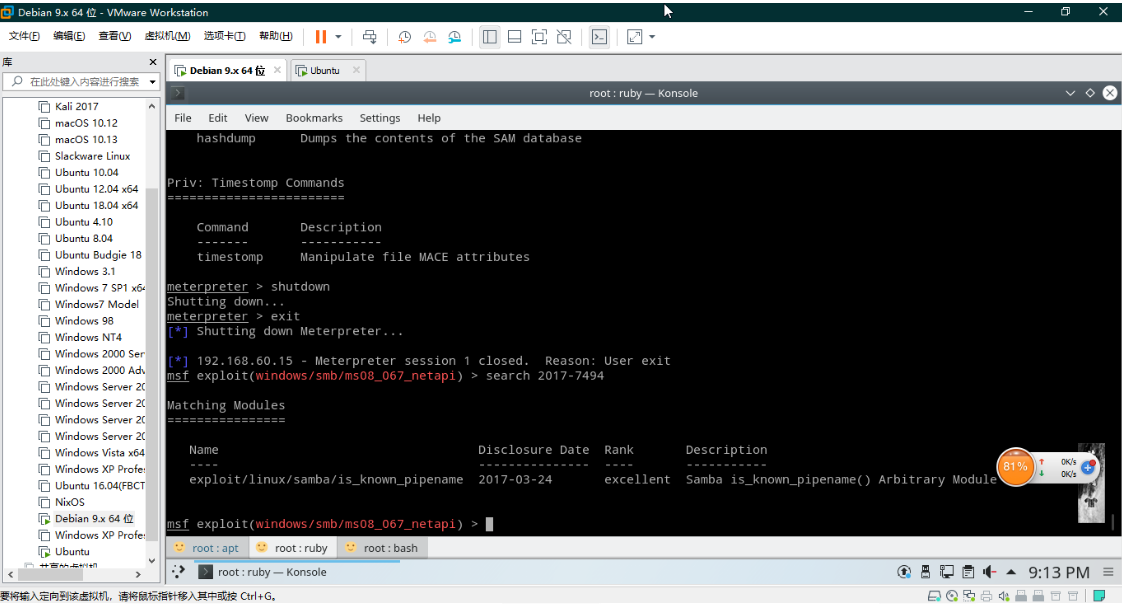Open Konsole's Bookmarks menu
The image size is (1122, 604).
[x=314, y=118]
